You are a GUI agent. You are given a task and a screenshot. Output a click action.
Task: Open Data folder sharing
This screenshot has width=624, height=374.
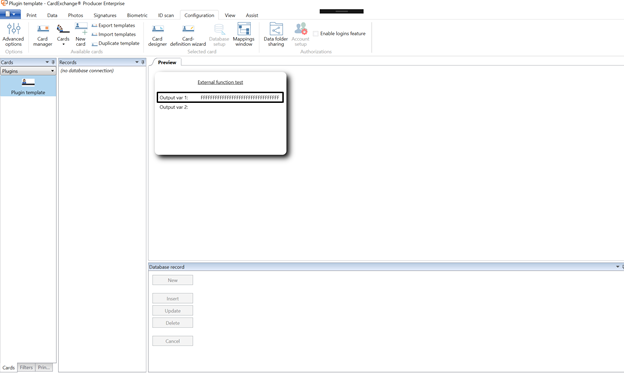pos(275,35)
